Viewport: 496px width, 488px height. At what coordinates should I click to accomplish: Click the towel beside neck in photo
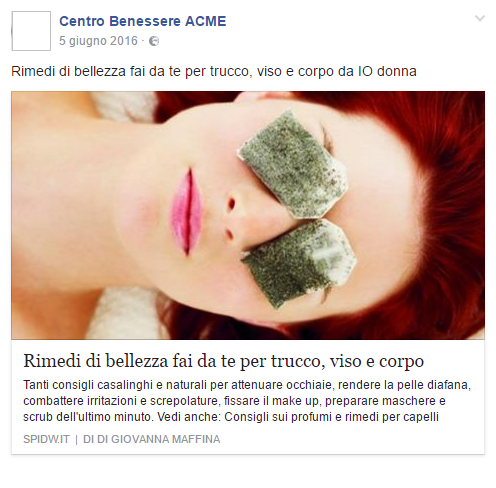(x=120, y=312)
